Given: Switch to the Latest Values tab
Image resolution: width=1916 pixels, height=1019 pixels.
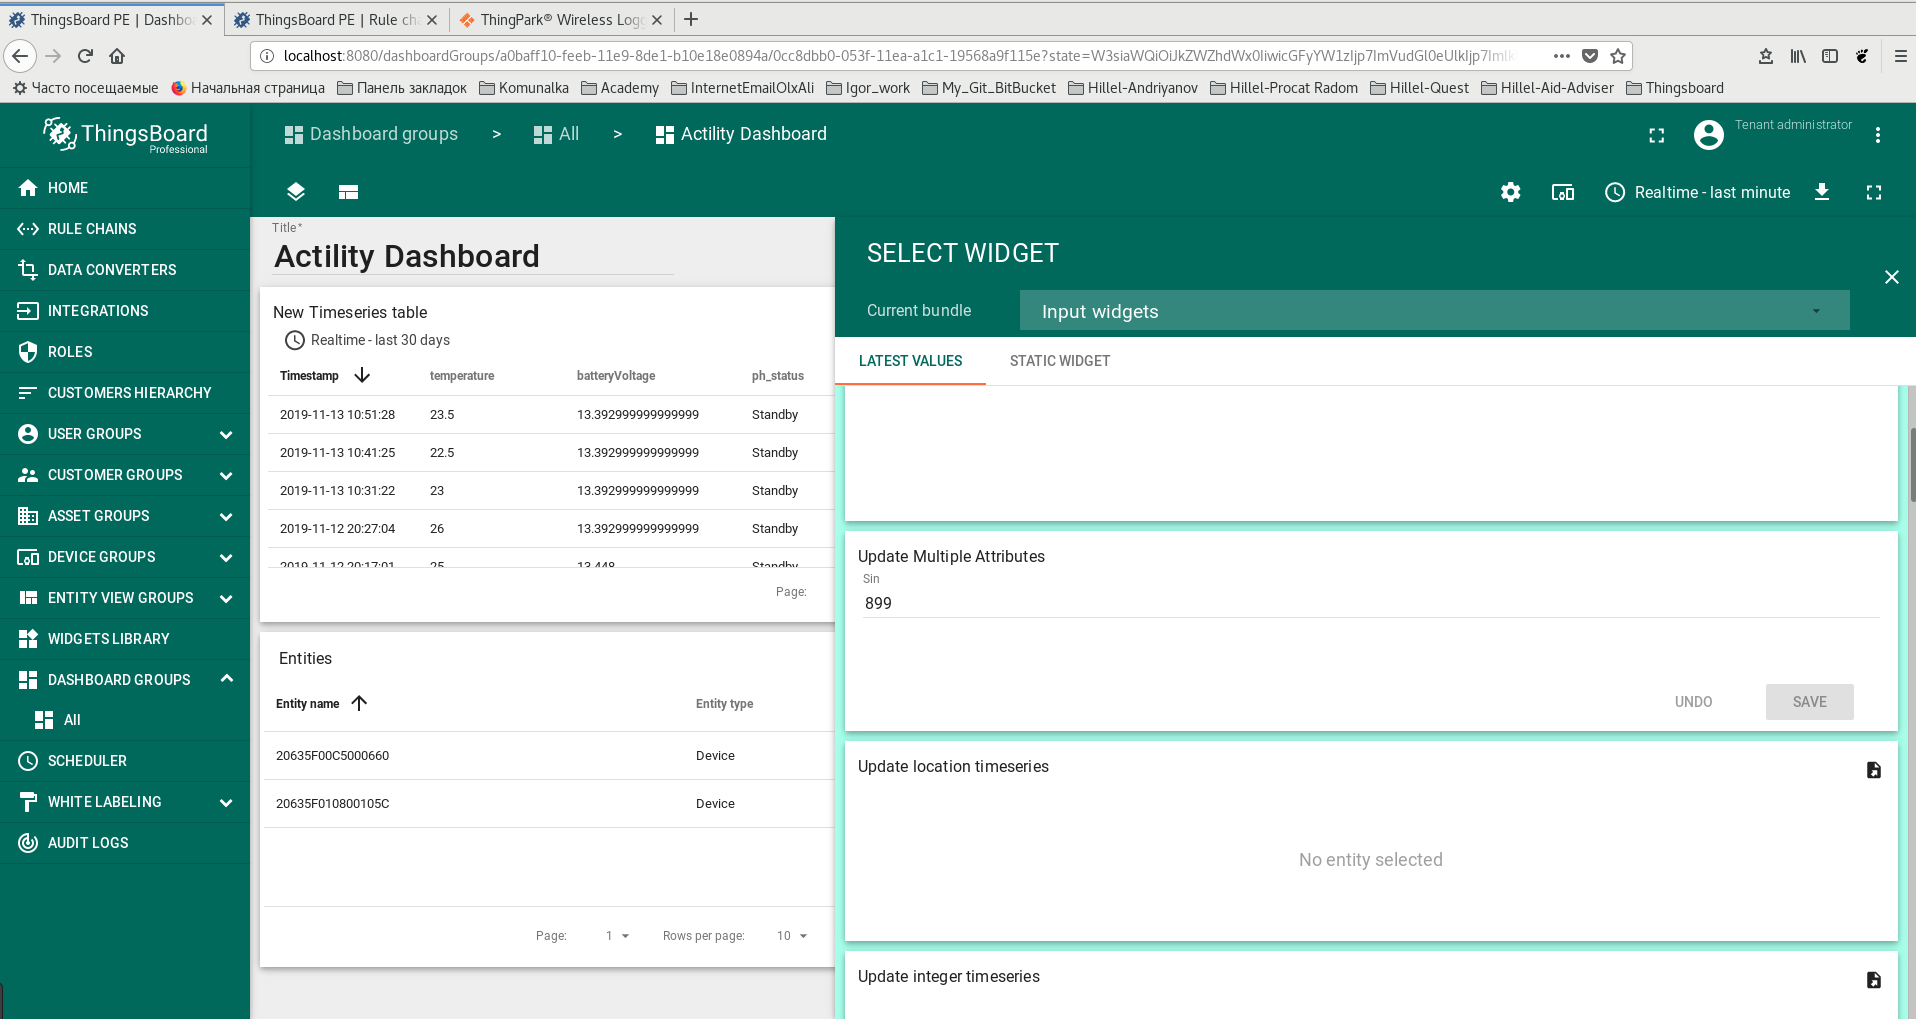Looking at the screenshot, I should click(910, 361).
